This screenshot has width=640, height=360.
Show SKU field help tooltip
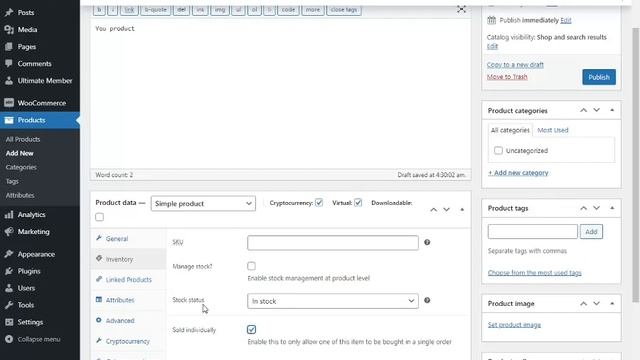[427, 242]
